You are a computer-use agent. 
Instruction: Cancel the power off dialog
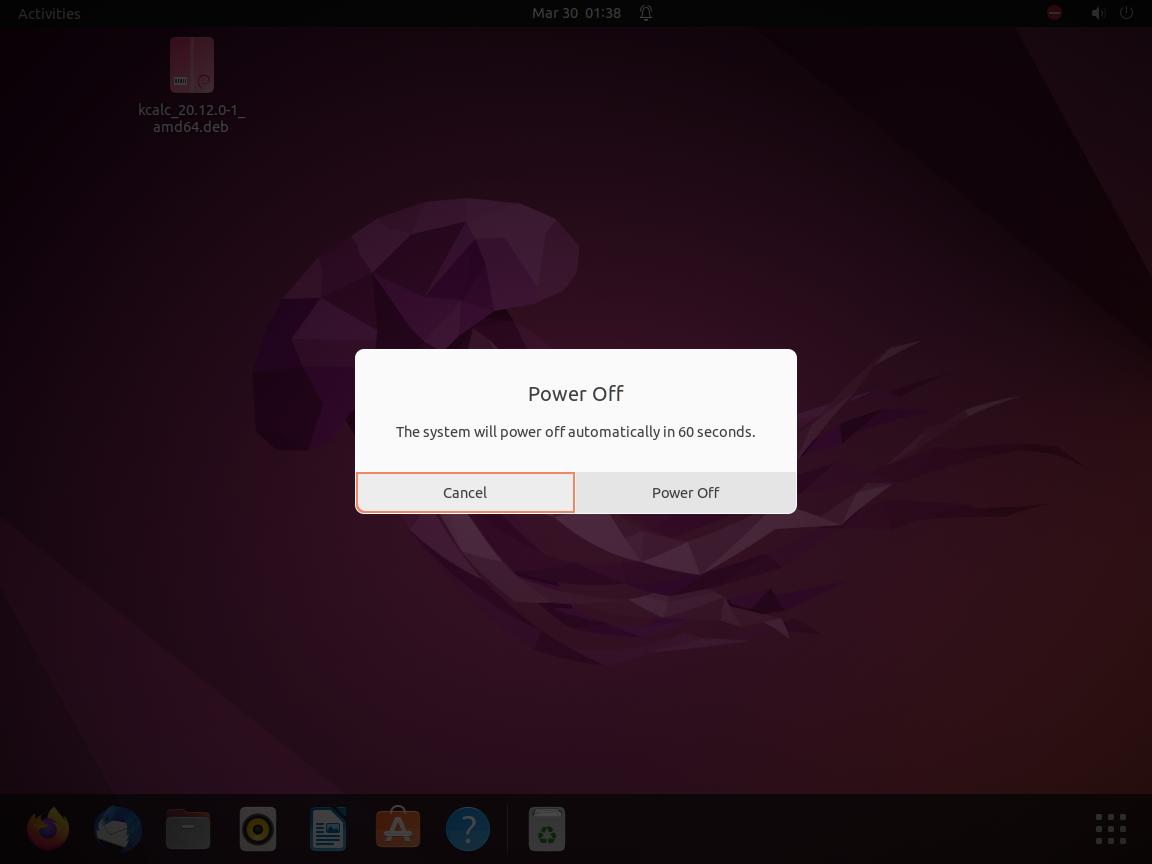click(465, 492)
